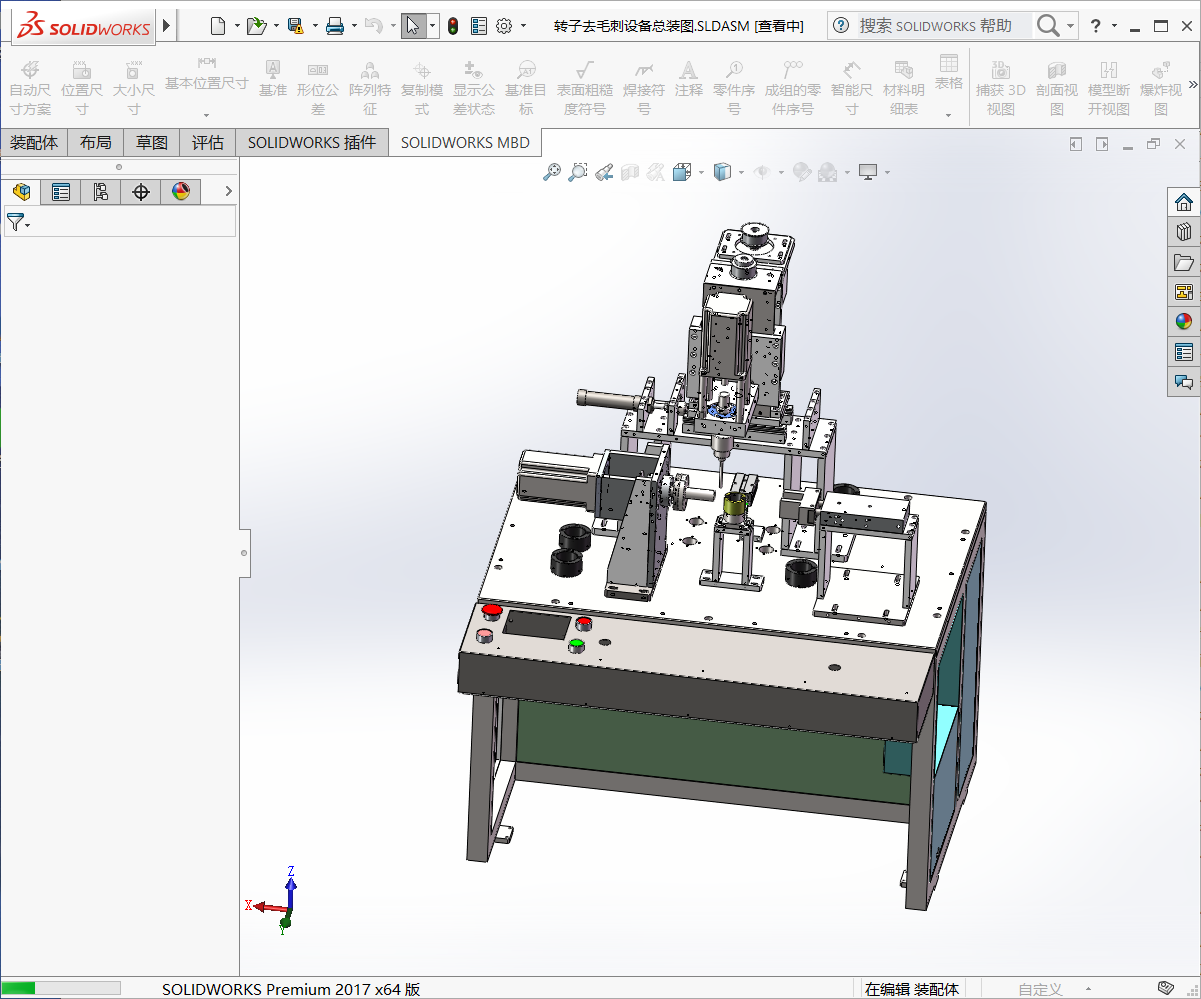Expand the Options gear dropdown arrow
The height and width of the screenshot is (999, 1201).
pos(523,26)
